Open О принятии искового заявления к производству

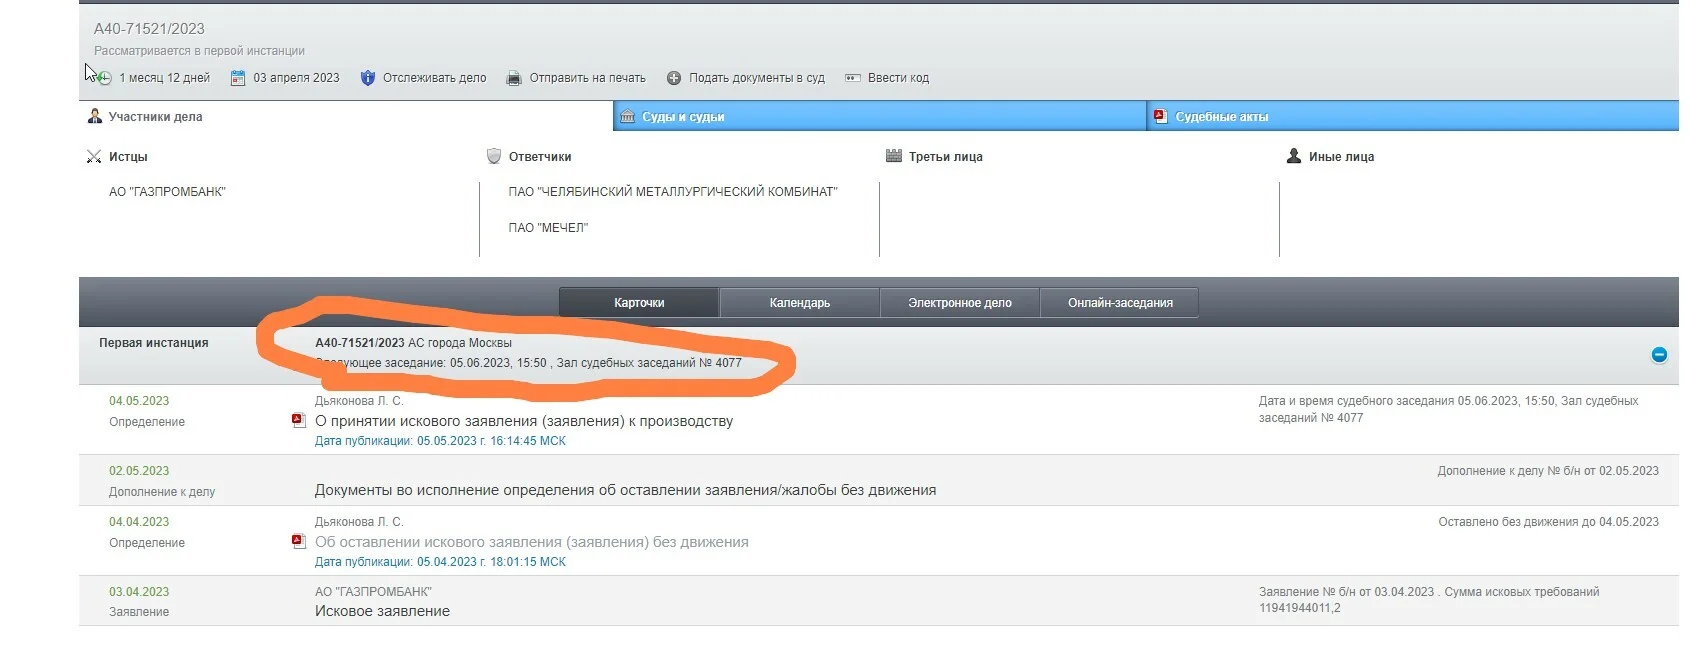click(524, 421)
